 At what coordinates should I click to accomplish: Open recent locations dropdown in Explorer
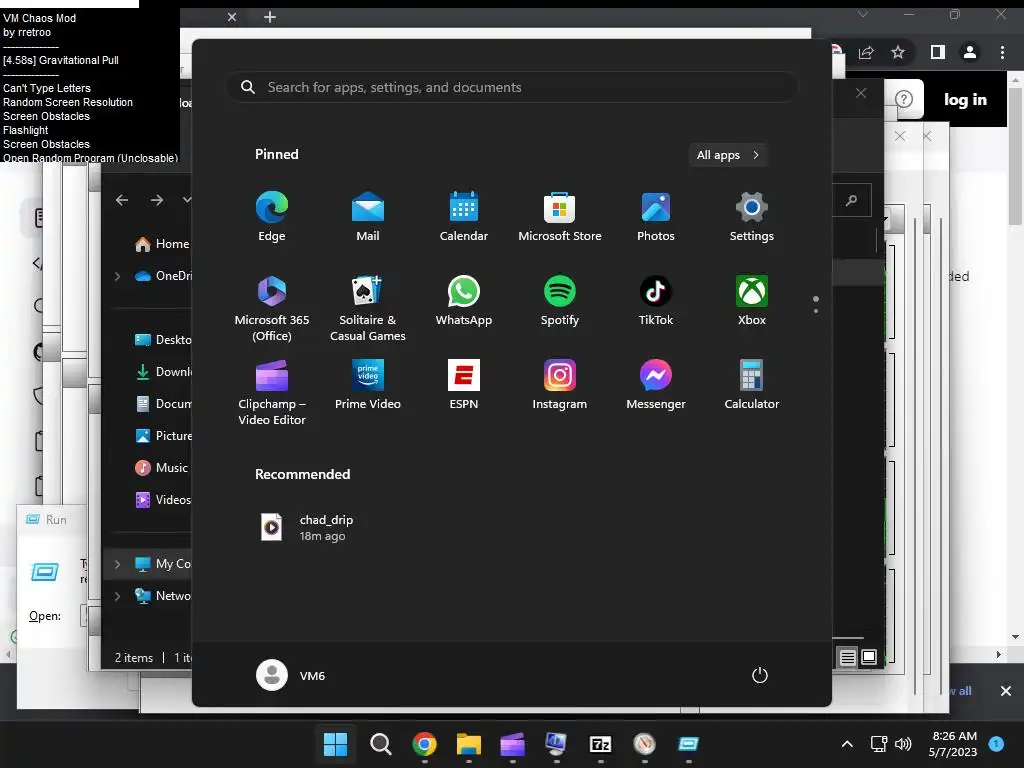(x=187, y=199)
